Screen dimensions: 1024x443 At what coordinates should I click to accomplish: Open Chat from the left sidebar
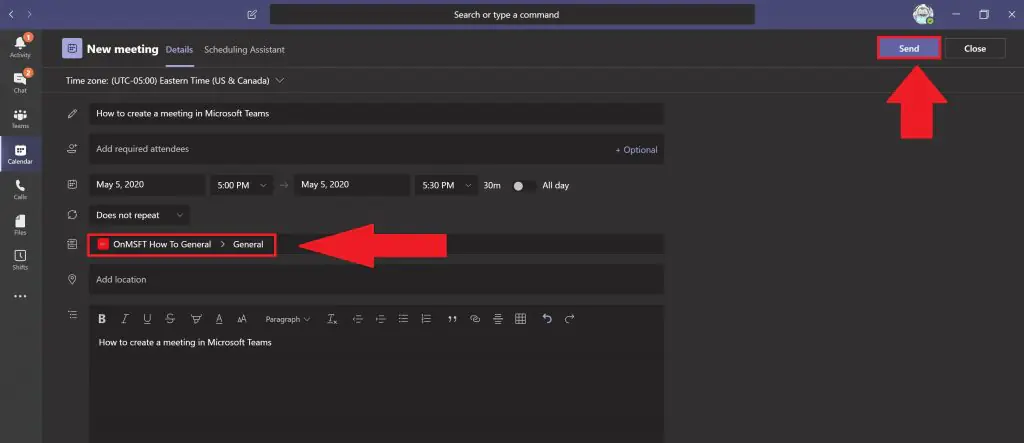coord(20,82)
